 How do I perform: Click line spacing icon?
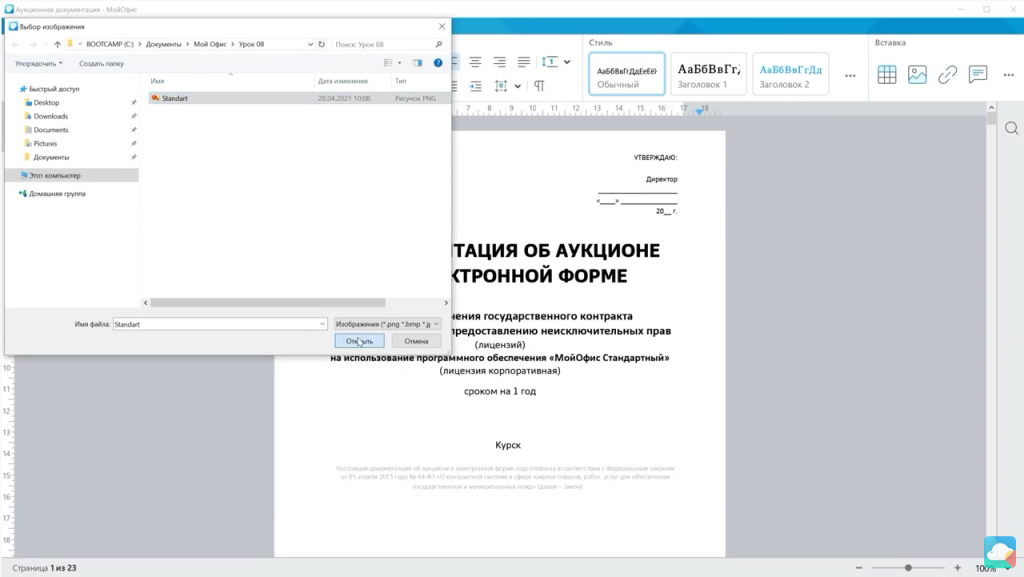(x=549, y=62)
